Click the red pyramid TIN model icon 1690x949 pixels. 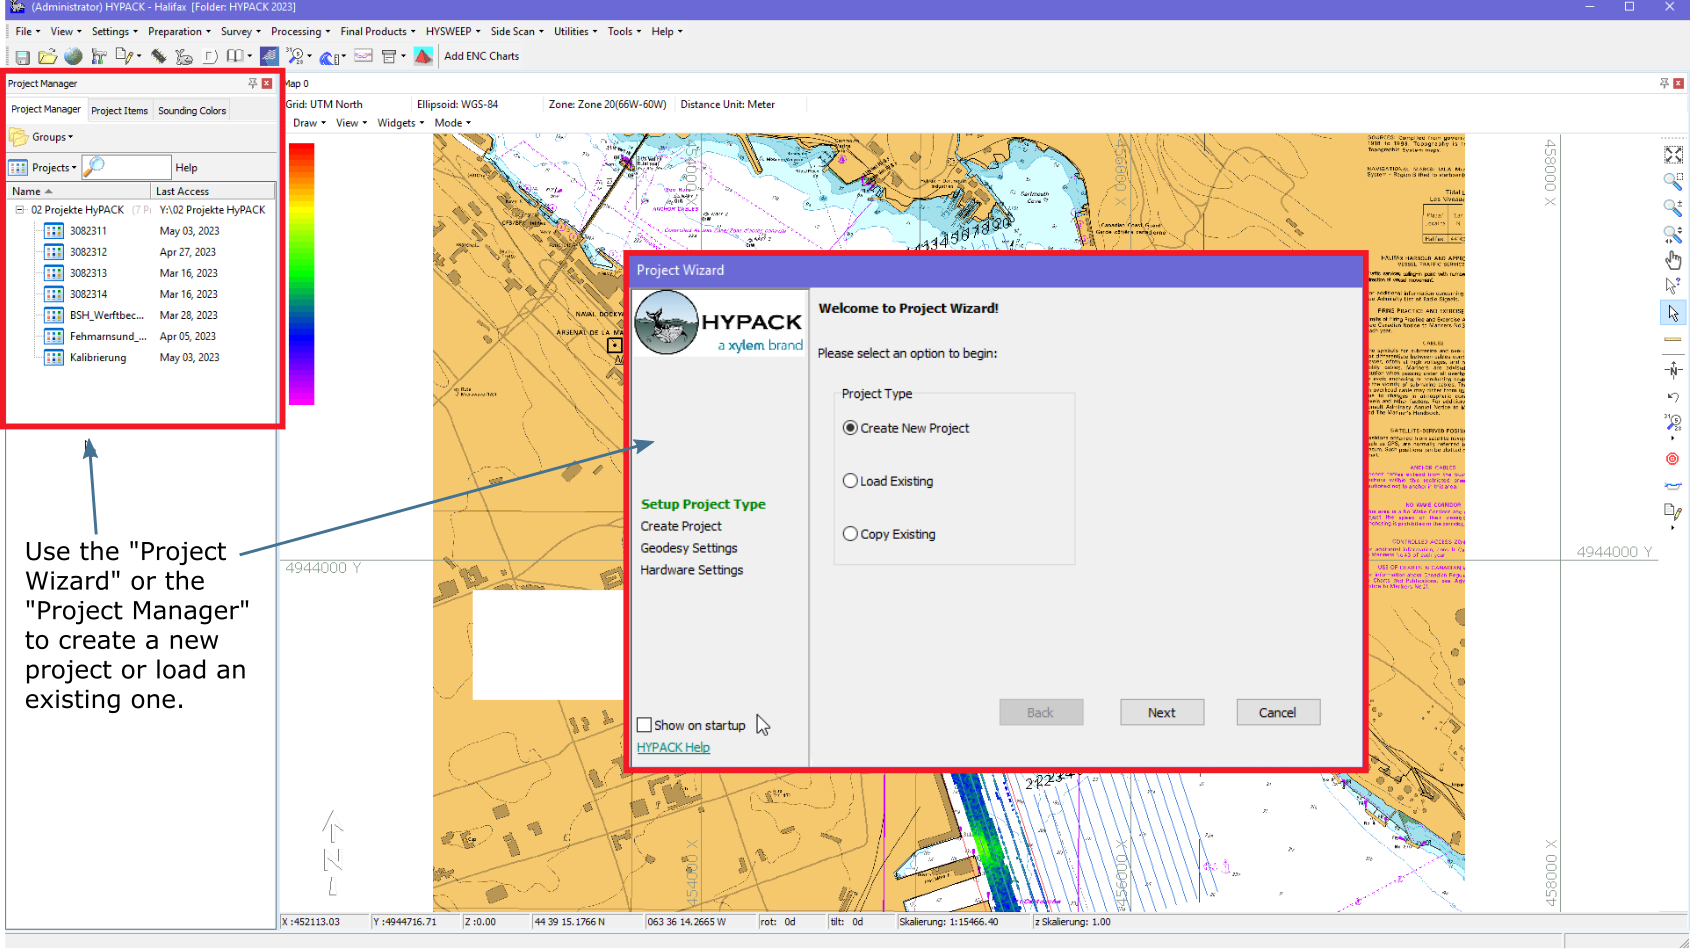423,56
